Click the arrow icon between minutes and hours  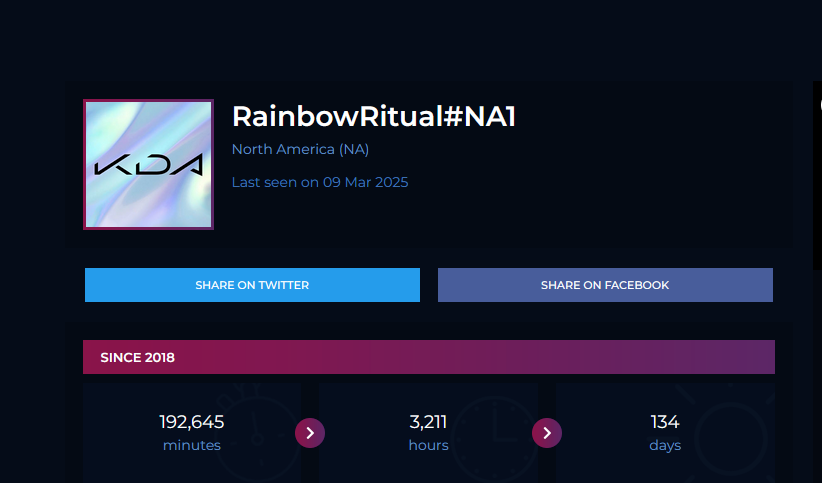click(x=310, y=433)
